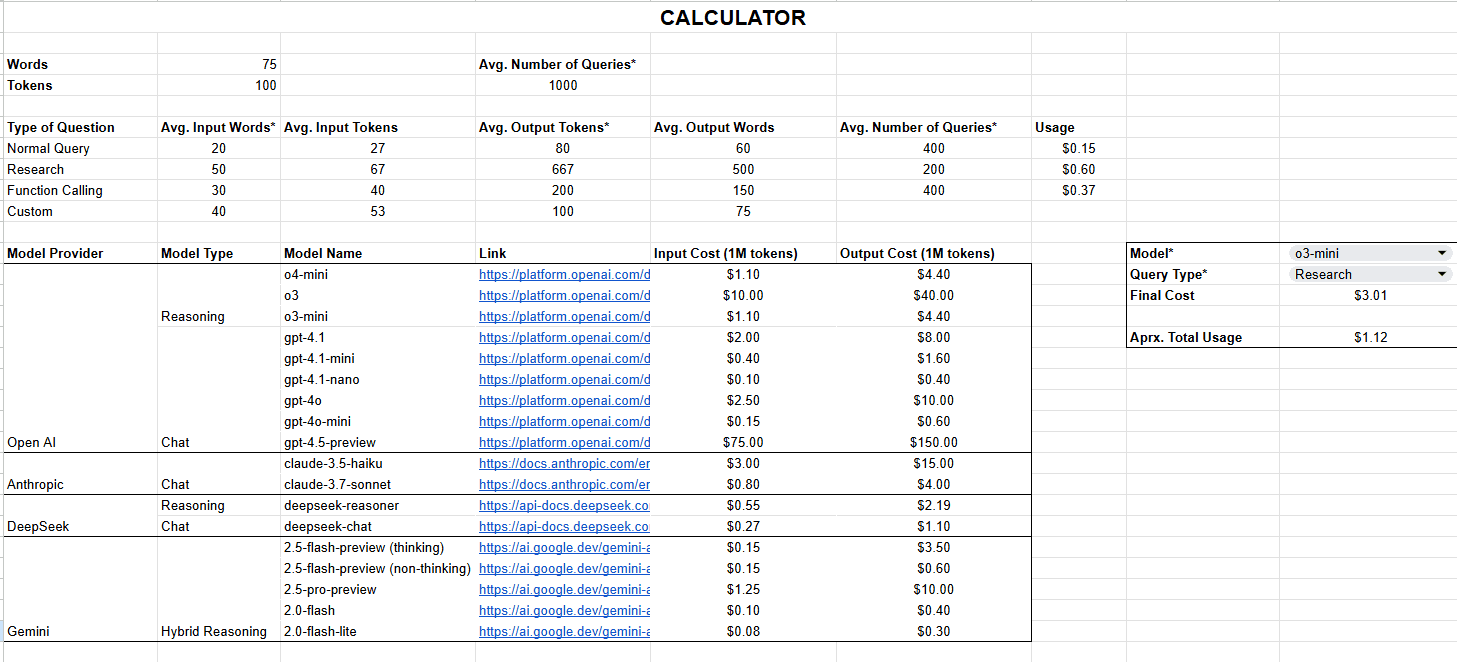Select the Usage column header
1457x662 pixels.
click(1055, 127)
